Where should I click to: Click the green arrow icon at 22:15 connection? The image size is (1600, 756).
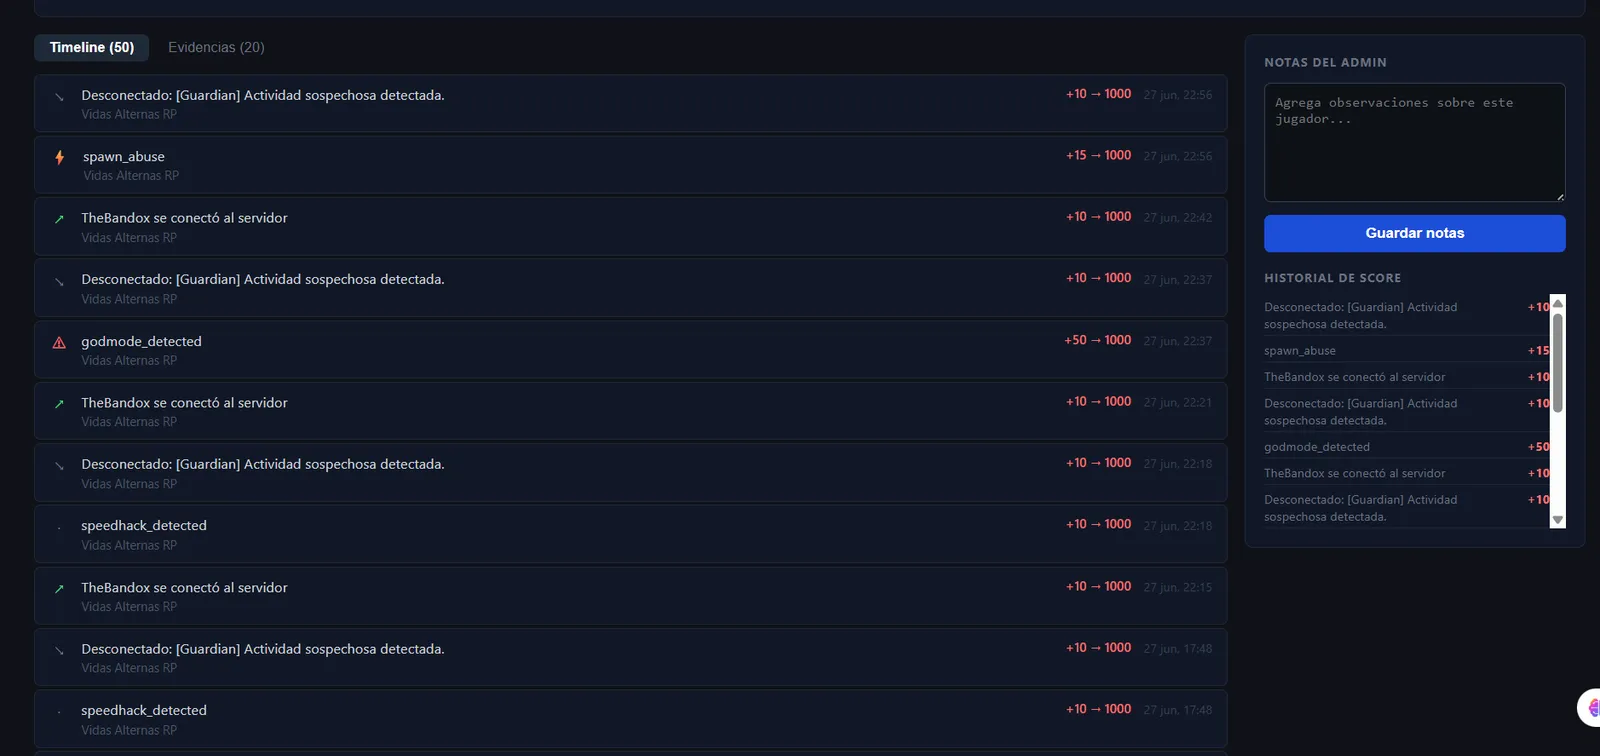pyautogui.click(x=59, y=589)
